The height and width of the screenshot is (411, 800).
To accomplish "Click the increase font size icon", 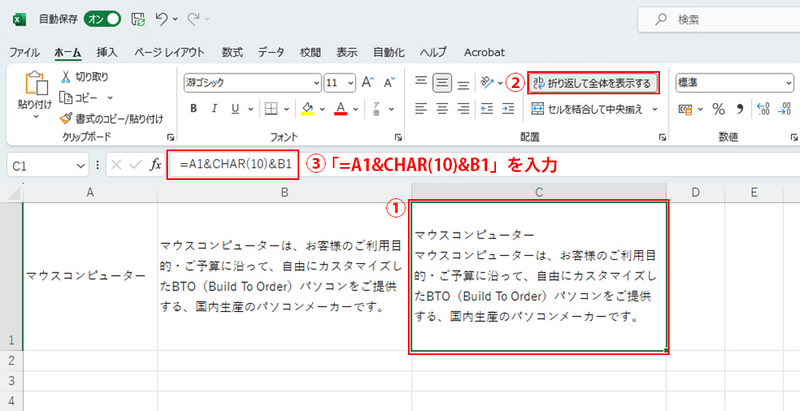I will tap(368, 83).
